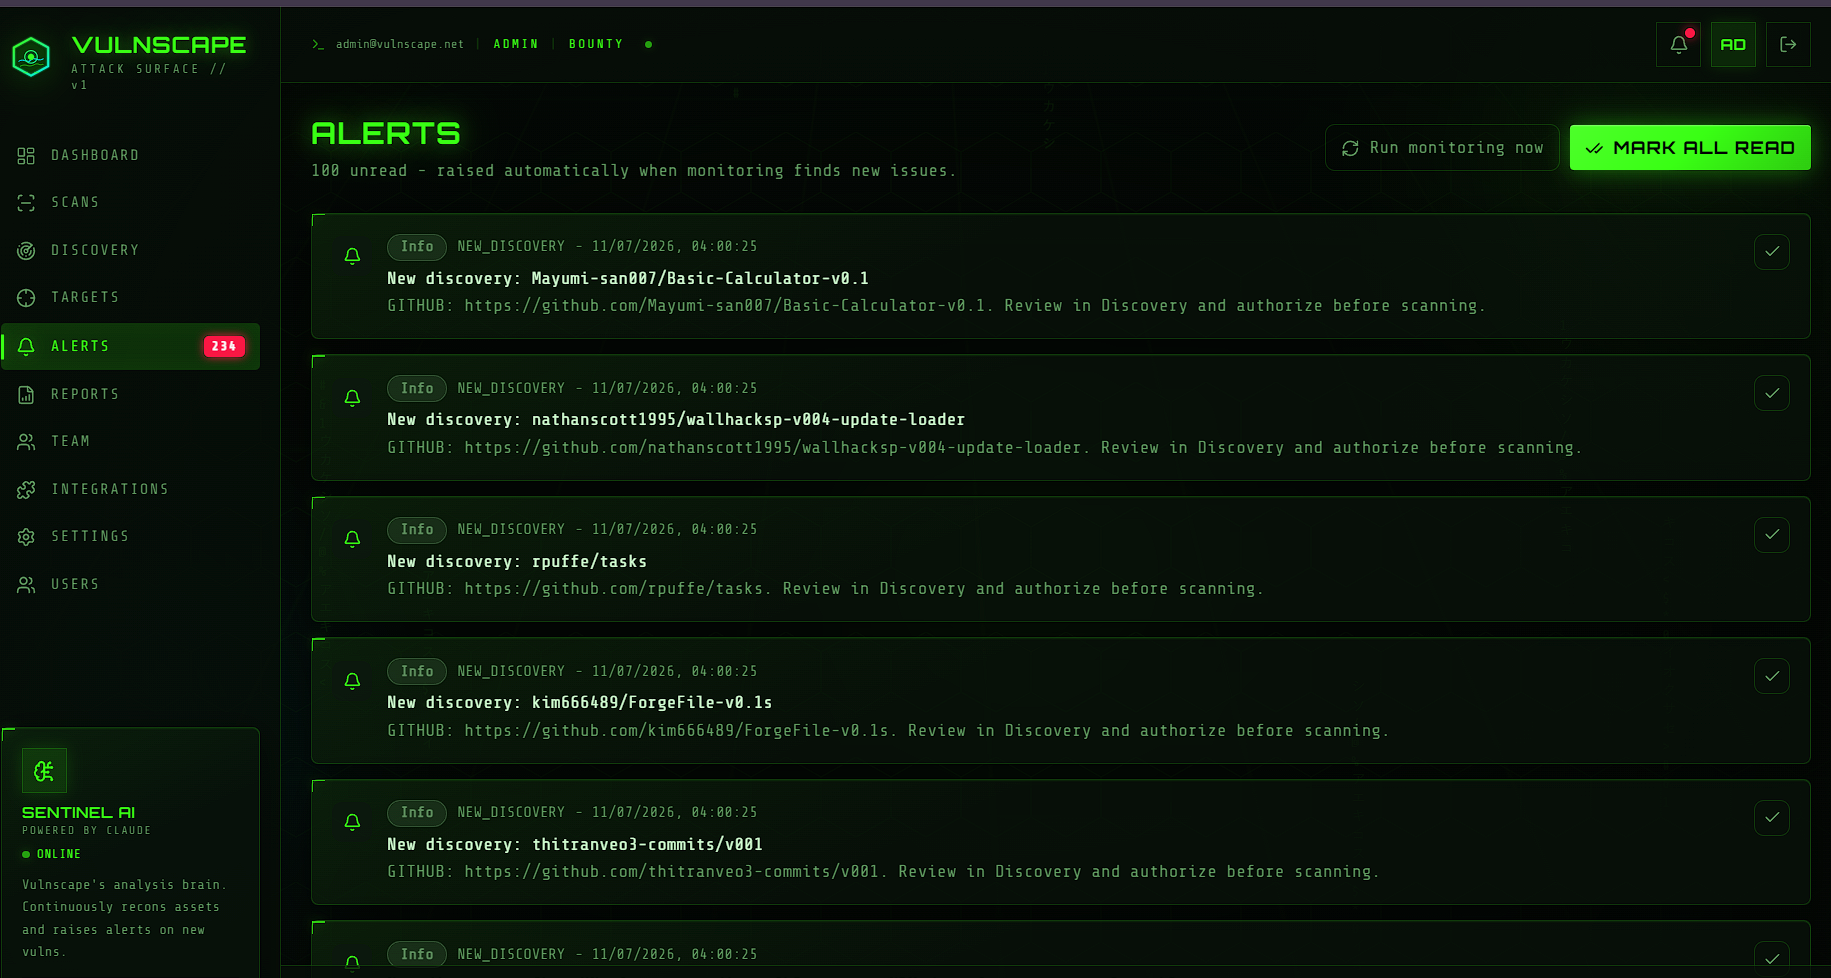Navigate to Discovery section
The image size is (1831, 978).
(x=131, y=250)
